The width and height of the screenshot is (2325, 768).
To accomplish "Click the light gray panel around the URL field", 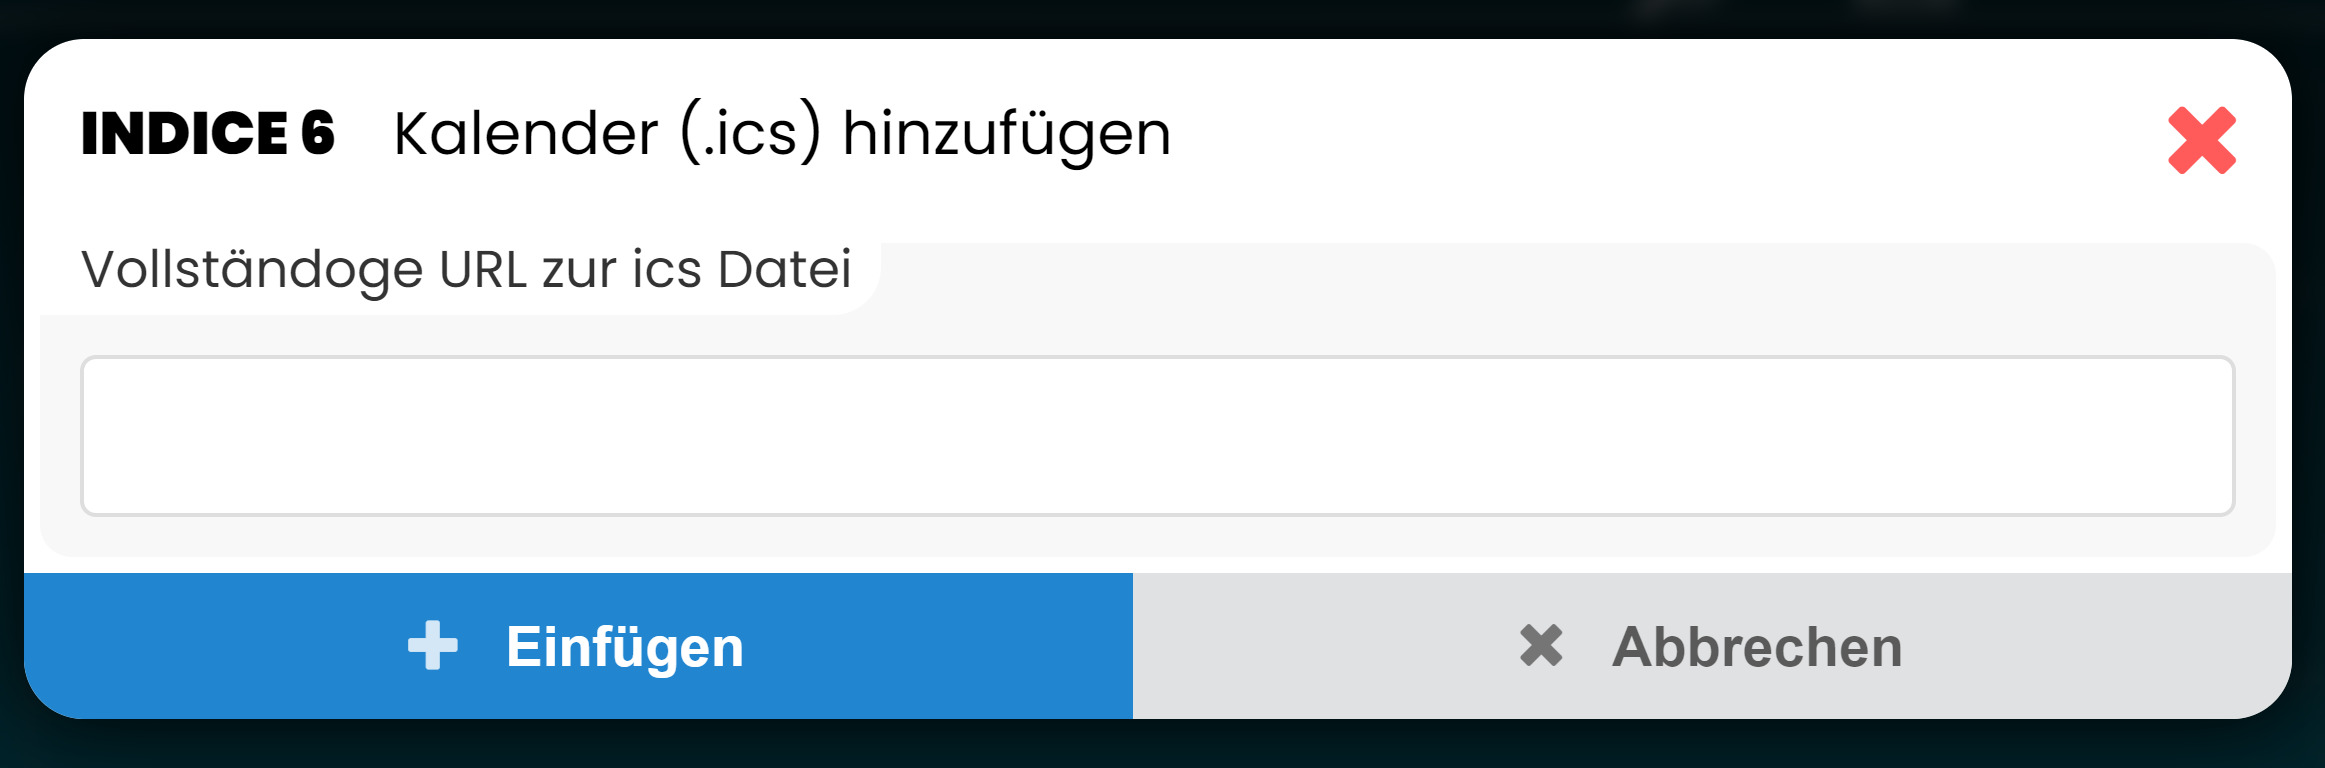I will pyautogui.click(x=1500, y=290).
